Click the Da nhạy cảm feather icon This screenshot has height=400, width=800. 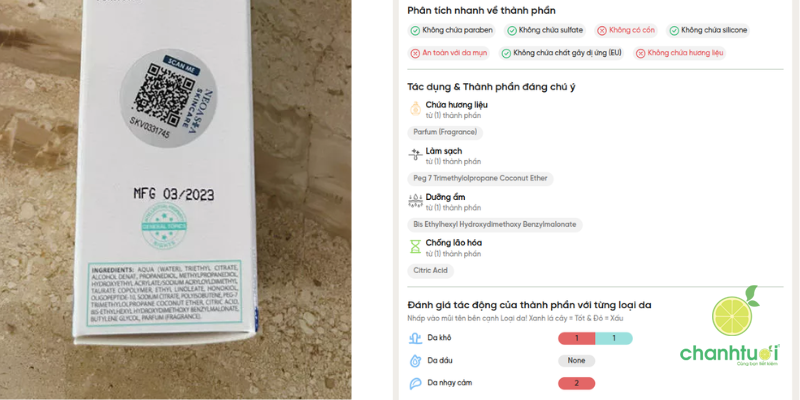tap(415, 383)
